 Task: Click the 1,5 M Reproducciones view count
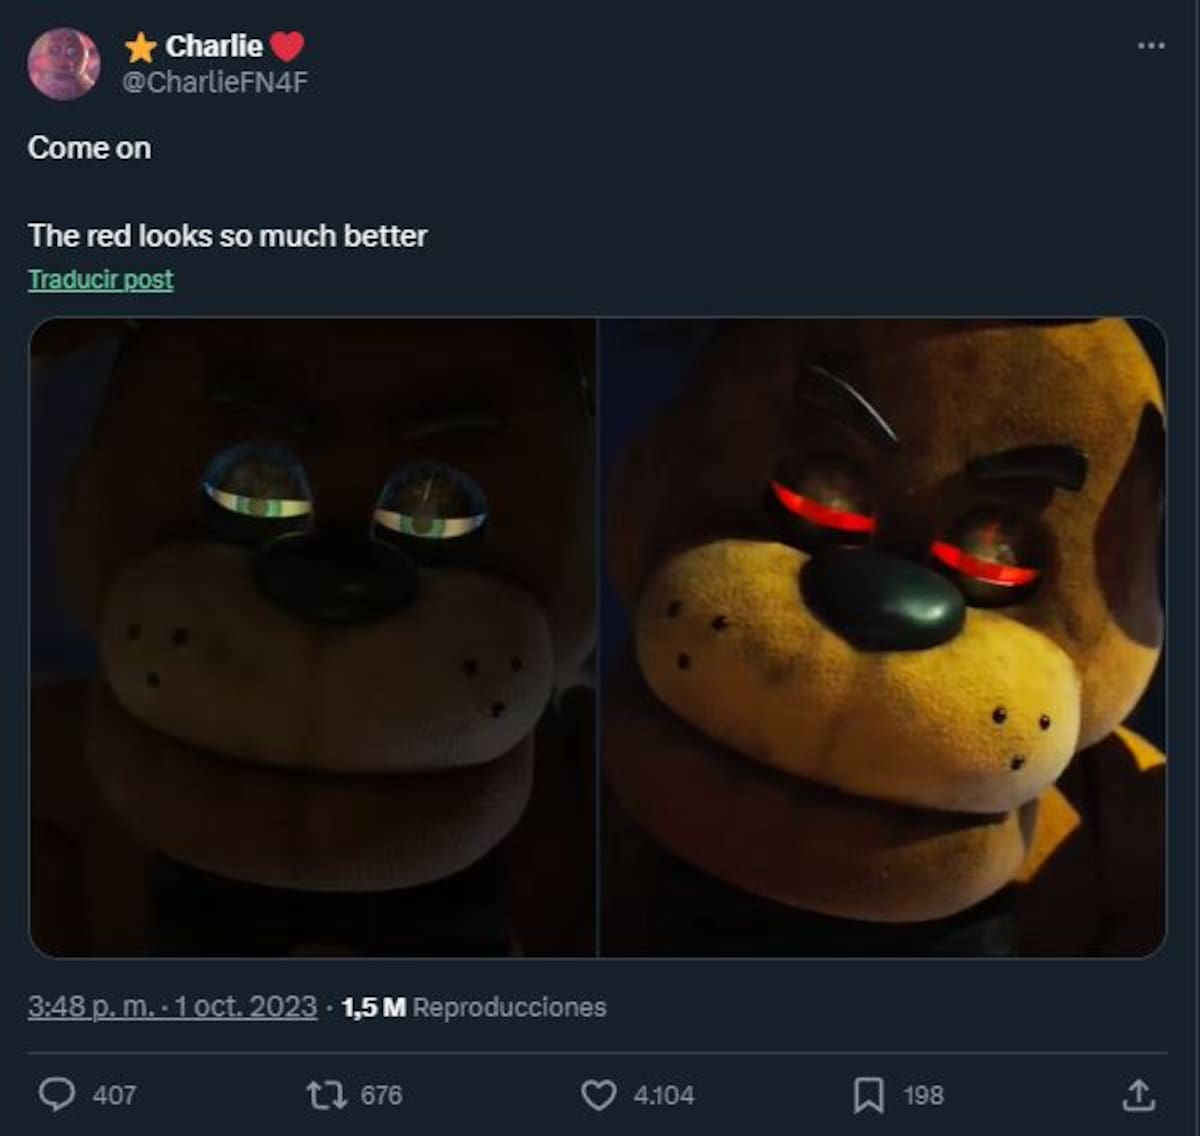point(474,1007)
